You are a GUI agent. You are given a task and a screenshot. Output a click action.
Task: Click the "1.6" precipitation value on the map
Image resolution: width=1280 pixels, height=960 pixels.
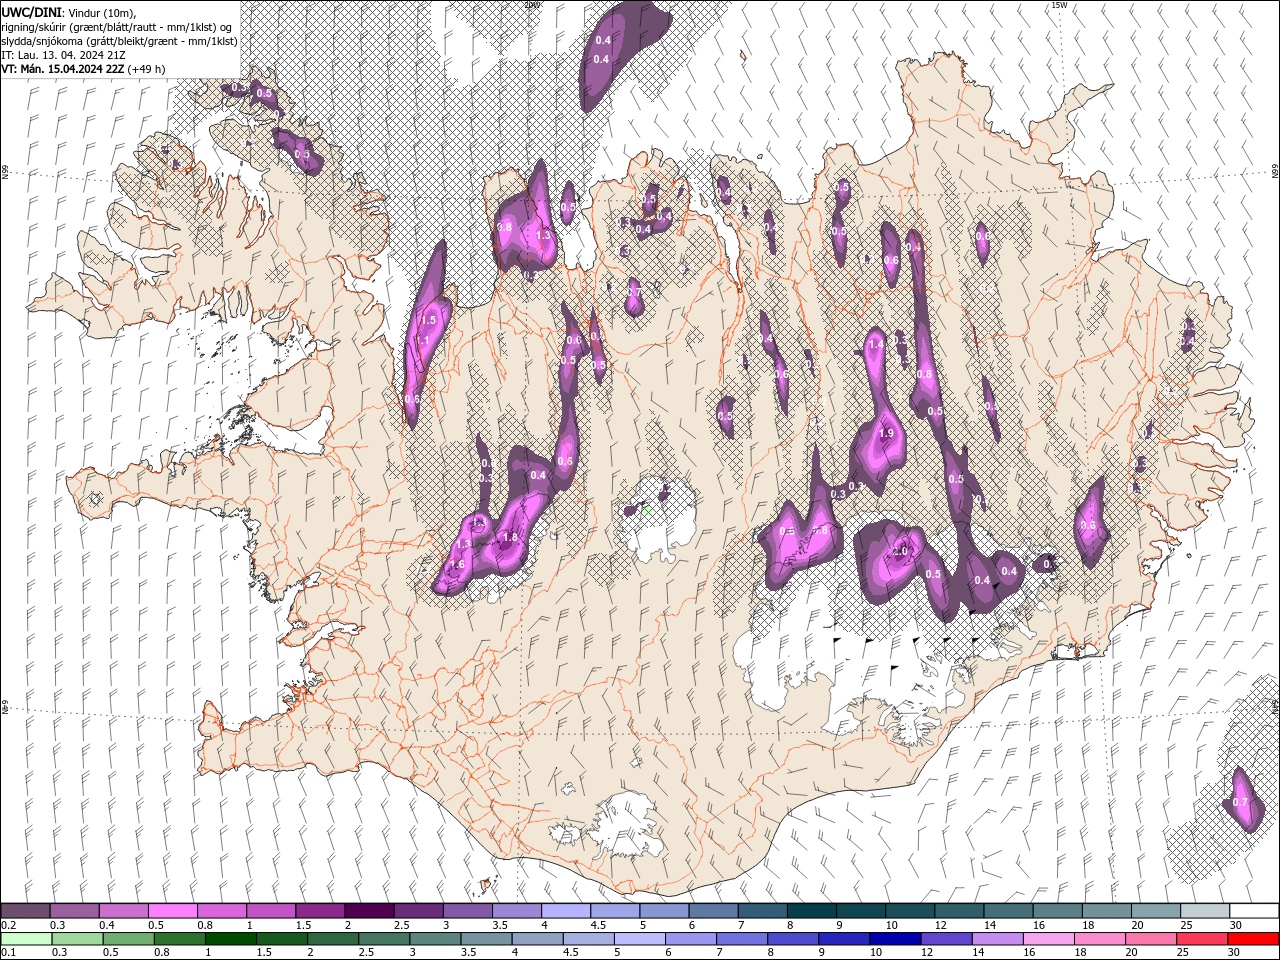tap(458, 565)
